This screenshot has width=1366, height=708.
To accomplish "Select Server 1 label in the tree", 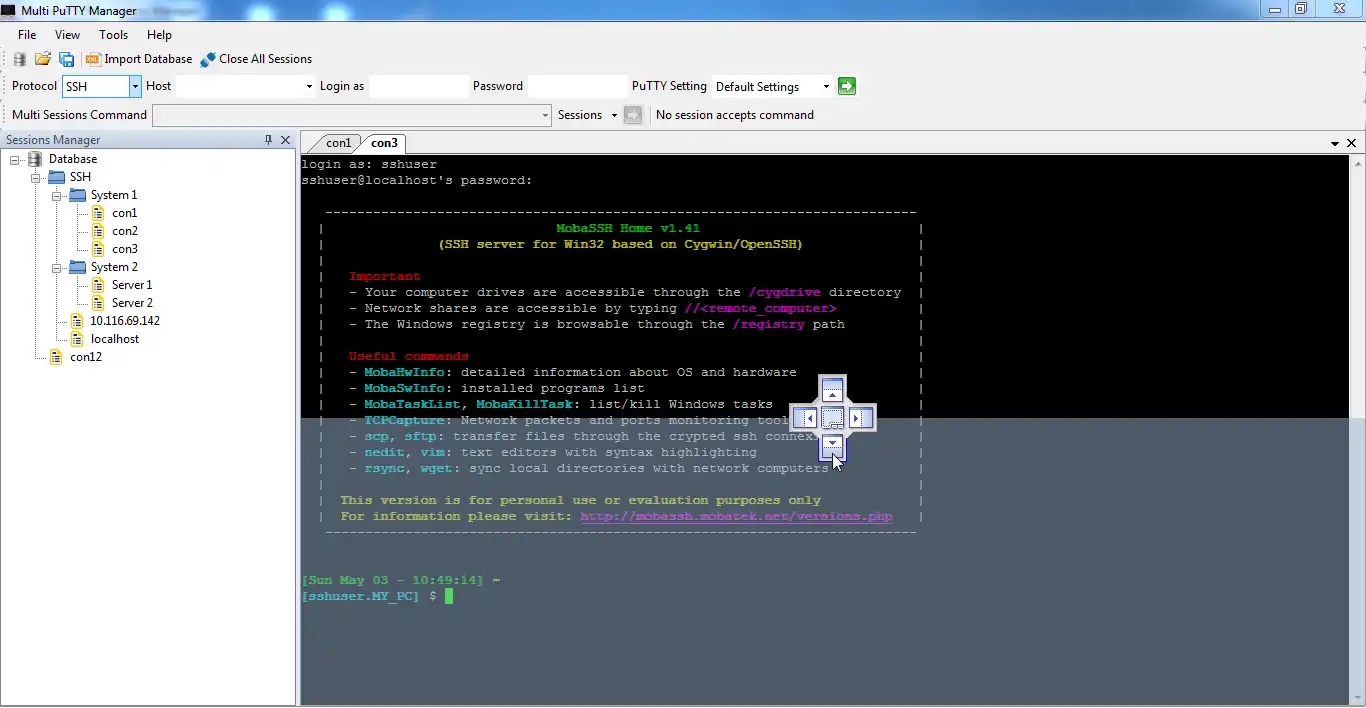I will point(132,285).
